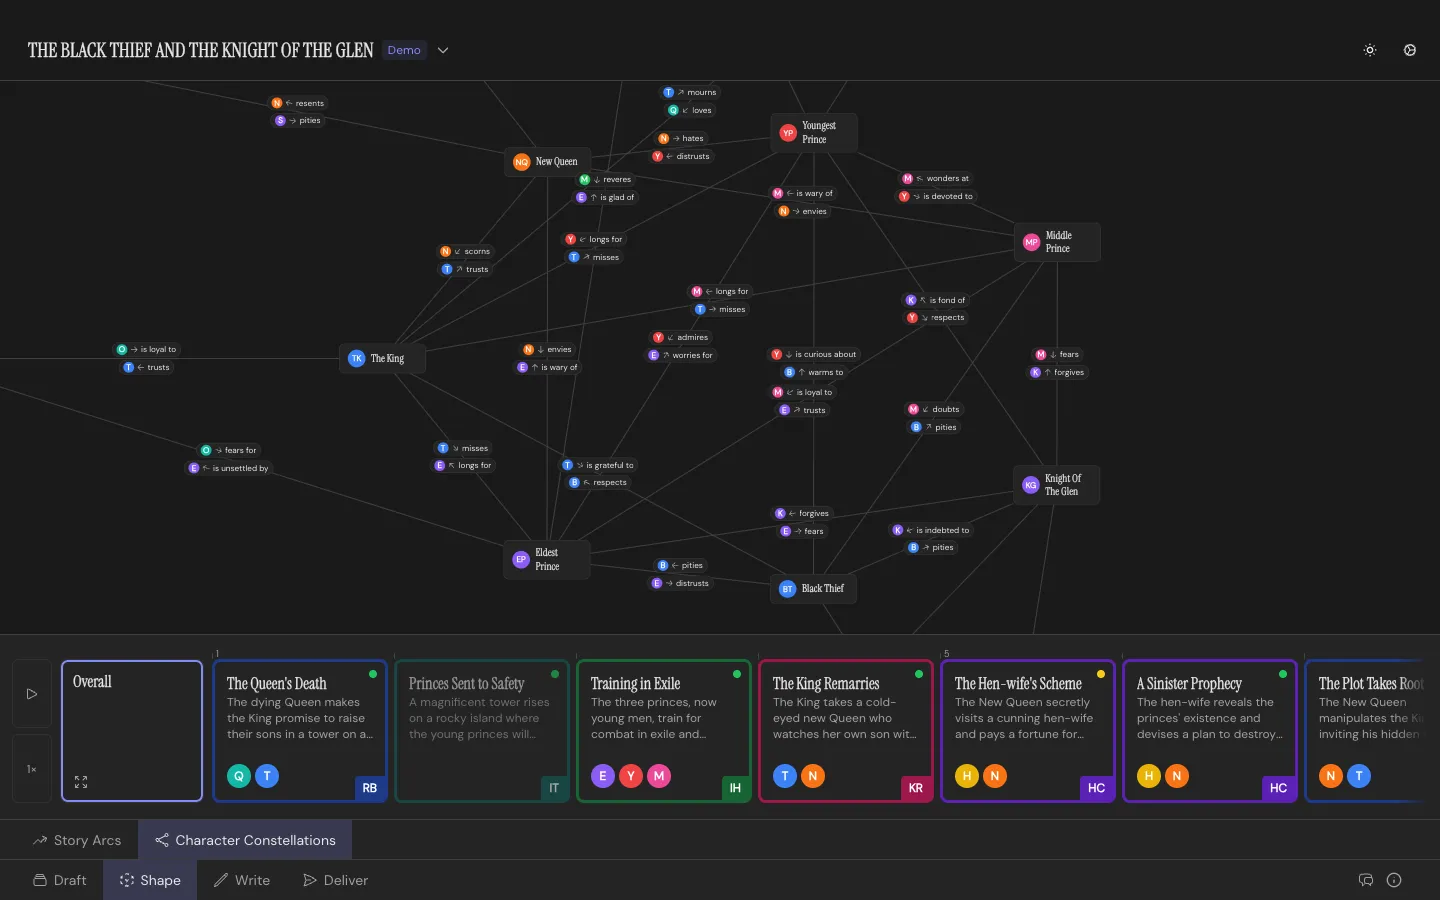Select the Youngest Prince node
Screen dimensions: 1440x900
813,132
